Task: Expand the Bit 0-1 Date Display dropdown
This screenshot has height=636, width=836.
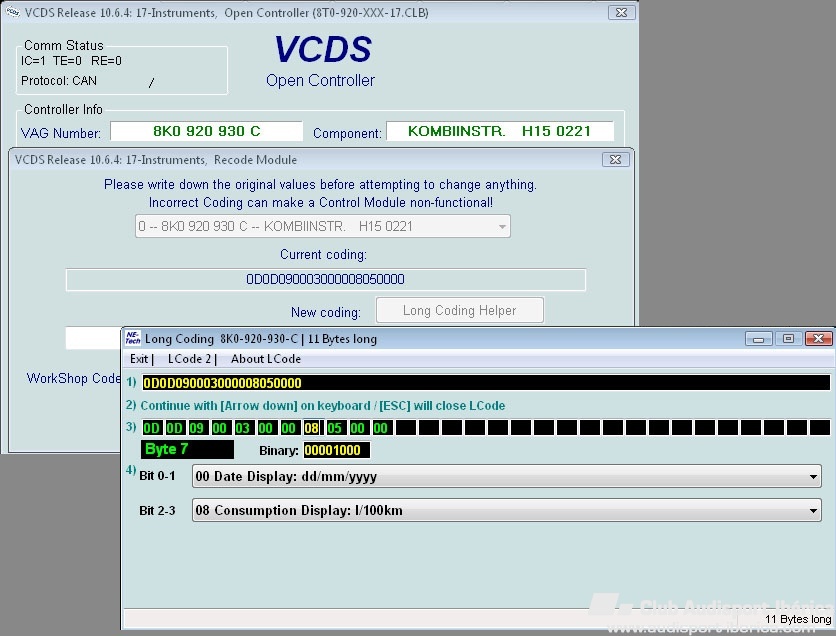Action: click(x=507, y=476)
